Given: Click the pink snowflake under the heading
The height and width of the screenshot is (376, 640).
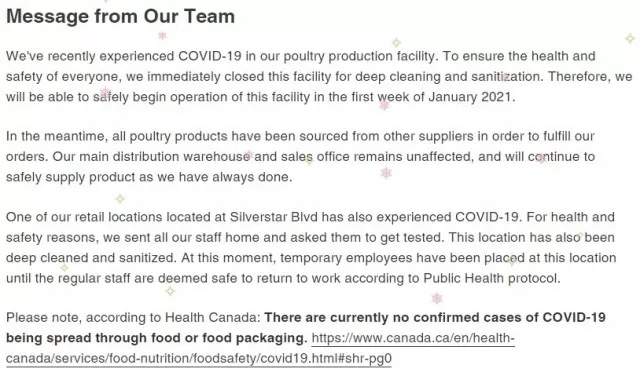Looking at the screenshot, I should click(162, 36).
